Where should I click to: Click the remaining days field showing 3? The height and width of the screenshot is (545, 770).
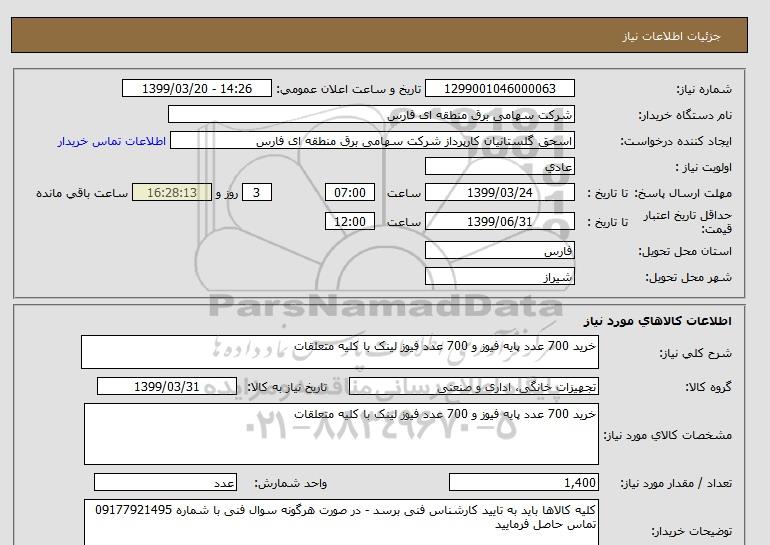click(256, 192)
